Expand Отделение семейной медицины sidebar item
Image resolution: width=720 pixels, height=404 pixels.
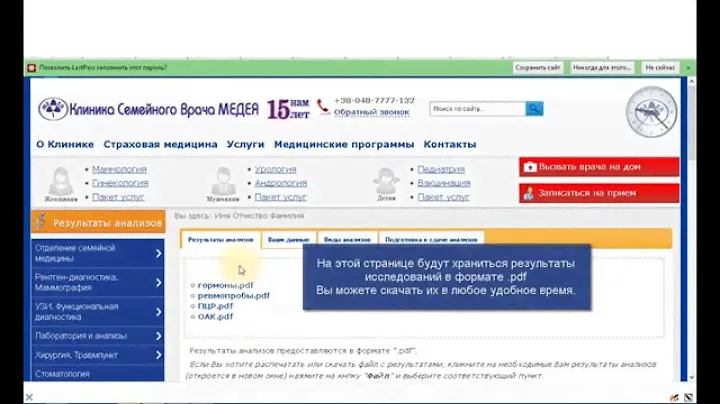(x=158, y=254)
